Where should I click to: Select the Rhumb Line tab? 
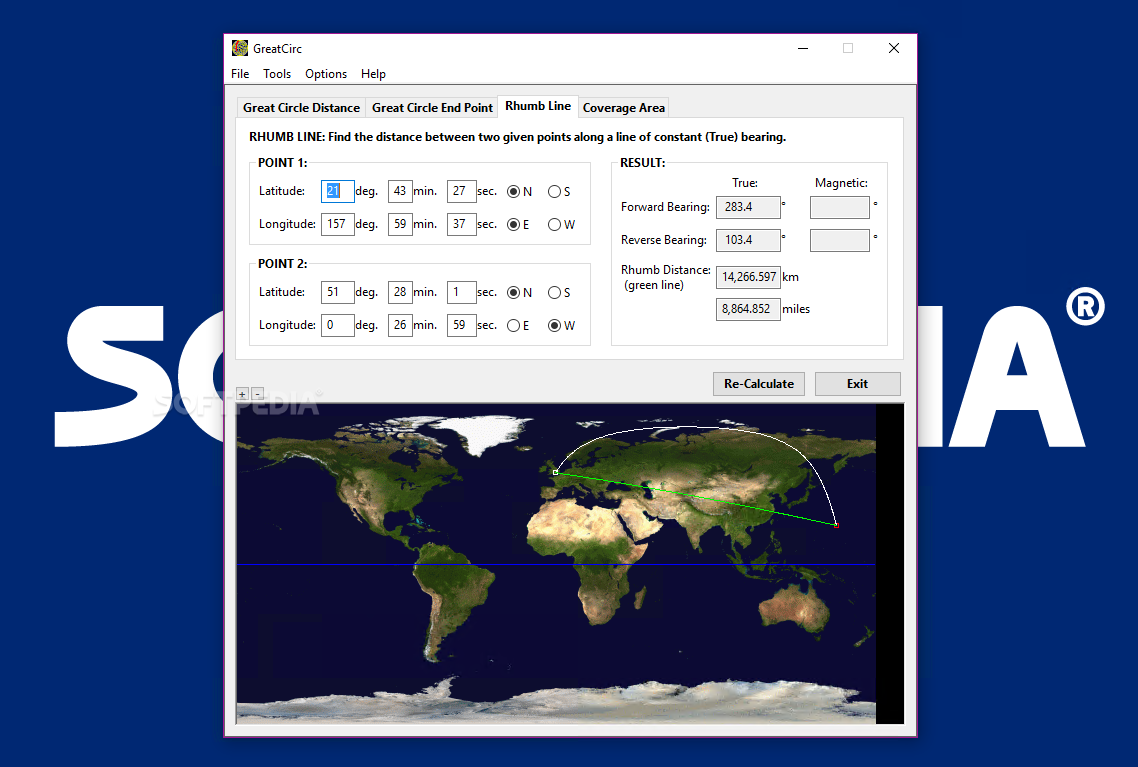pyautogui.click(x=538, y=106)
